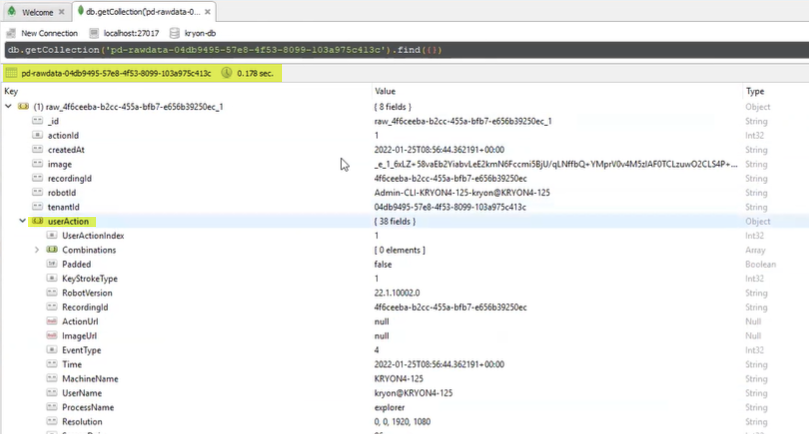Screen dimensions: 809x434
Task: Click the leaf icon on the db.getCollection tab
Action: click(x=80, y=12)
